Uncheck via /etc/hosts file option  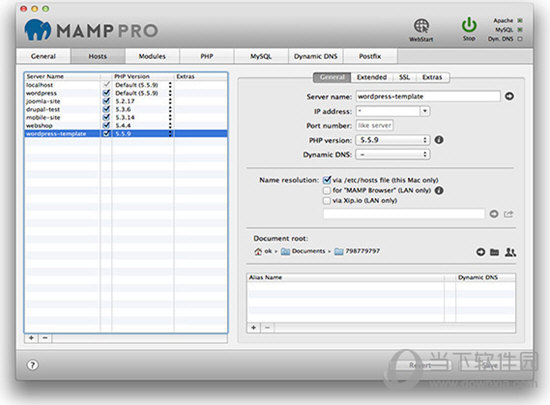(x=327, y=180)
